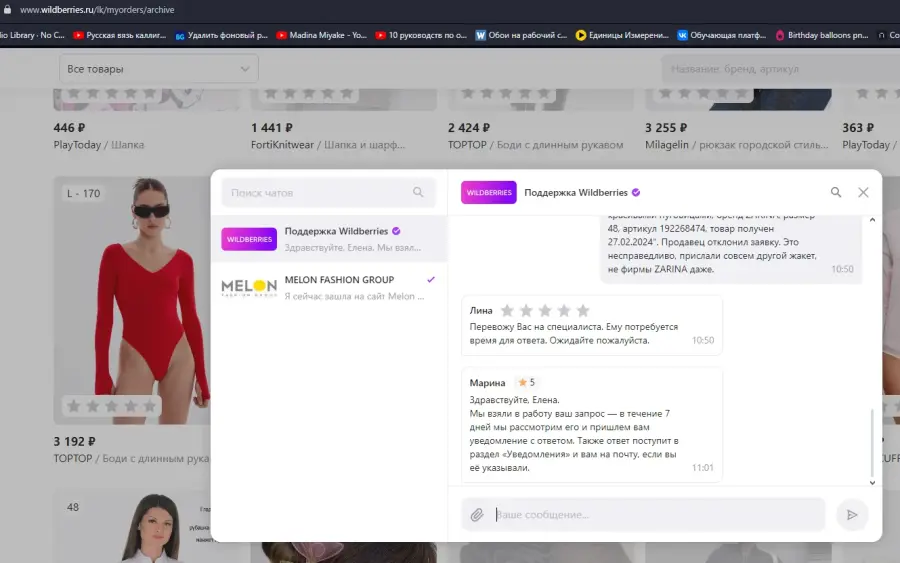Click the site lock icon in address bar
The width and height of the screenshot is (900, 563).
point(7,10)
